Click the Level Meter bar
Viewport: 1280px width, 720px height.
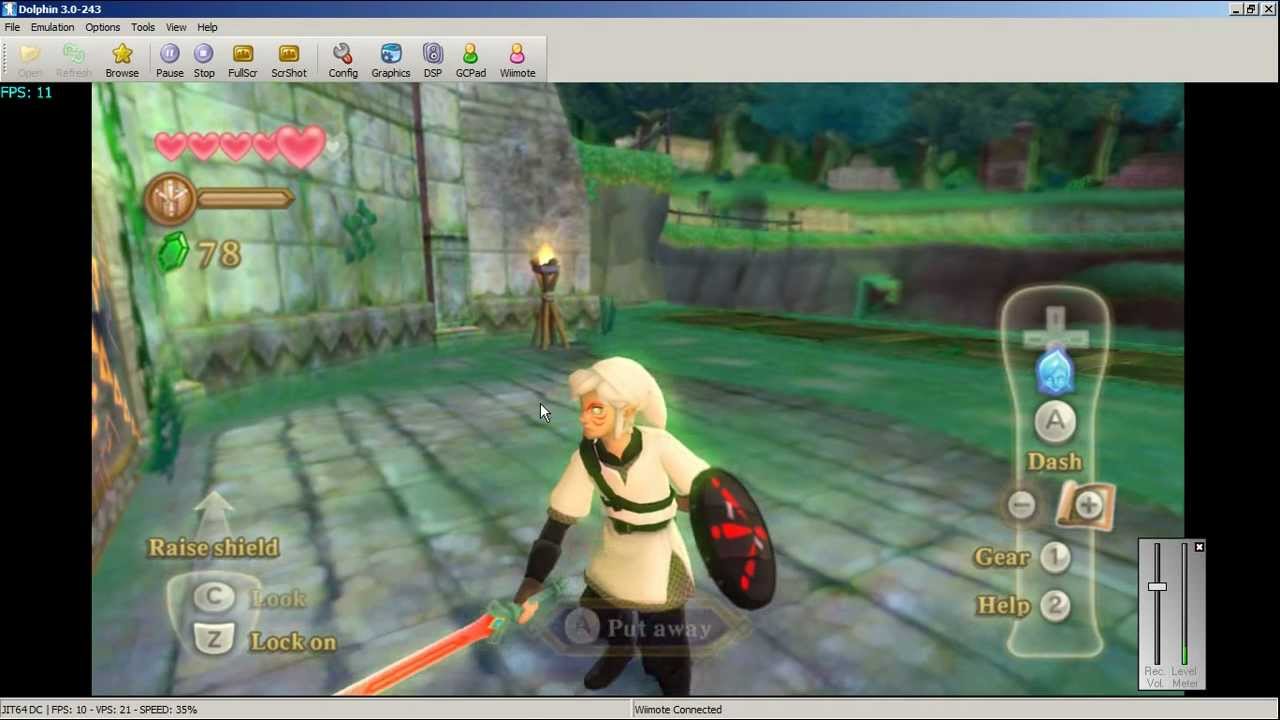click(x=1185, y=605)
